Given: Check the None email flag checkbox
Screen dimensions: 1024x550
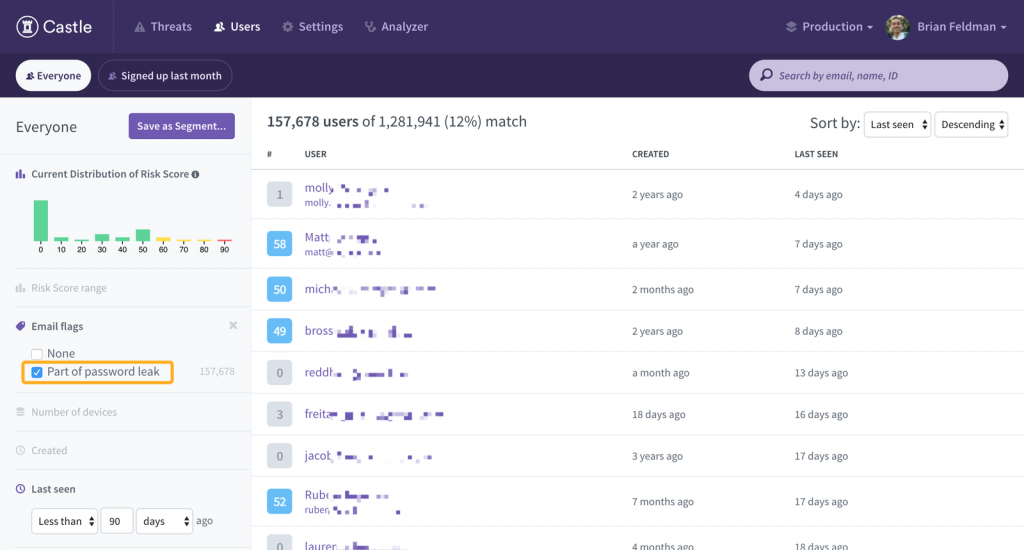Looking at the screenshot, I should click(37, 354).
